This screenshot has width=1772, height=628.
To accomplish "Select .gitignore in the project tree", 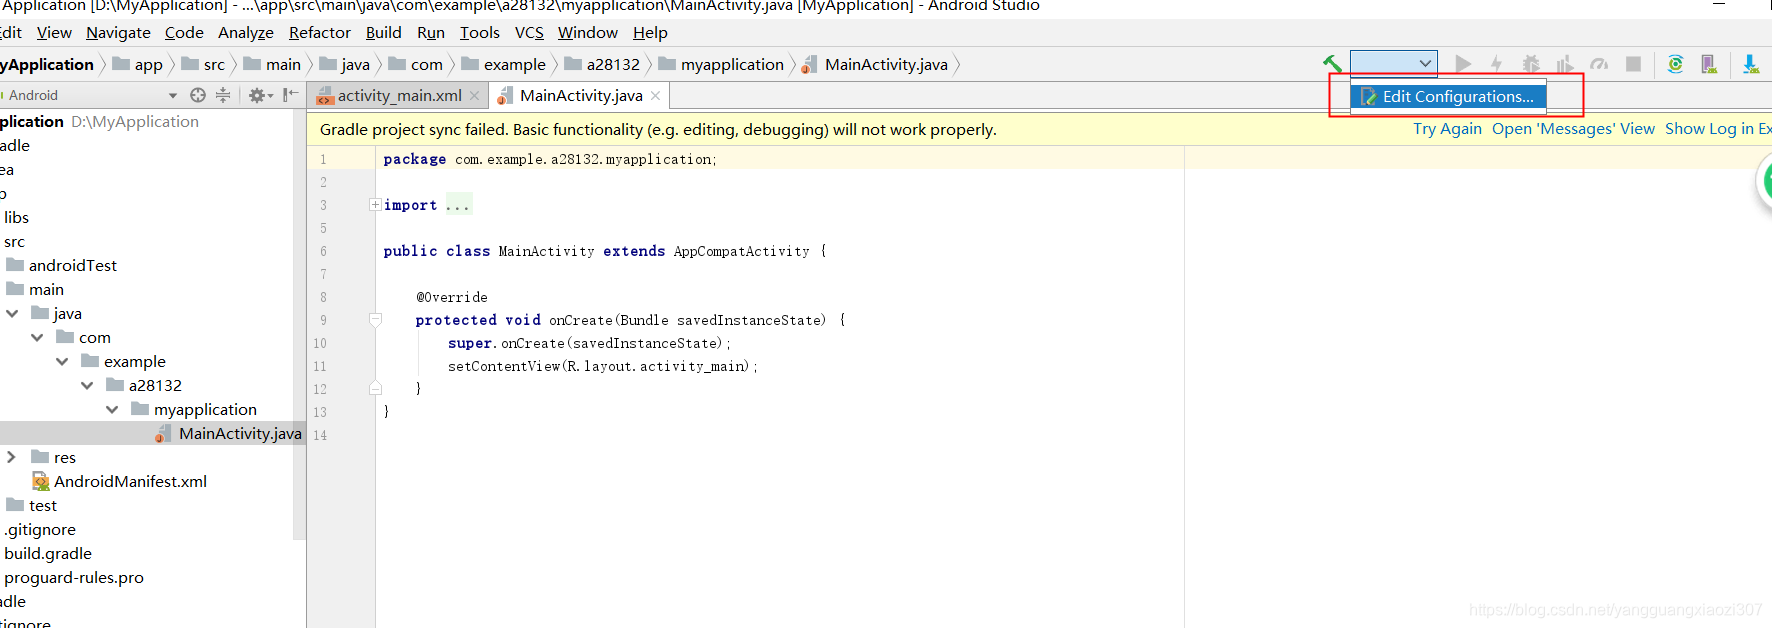I will point(40,530).
